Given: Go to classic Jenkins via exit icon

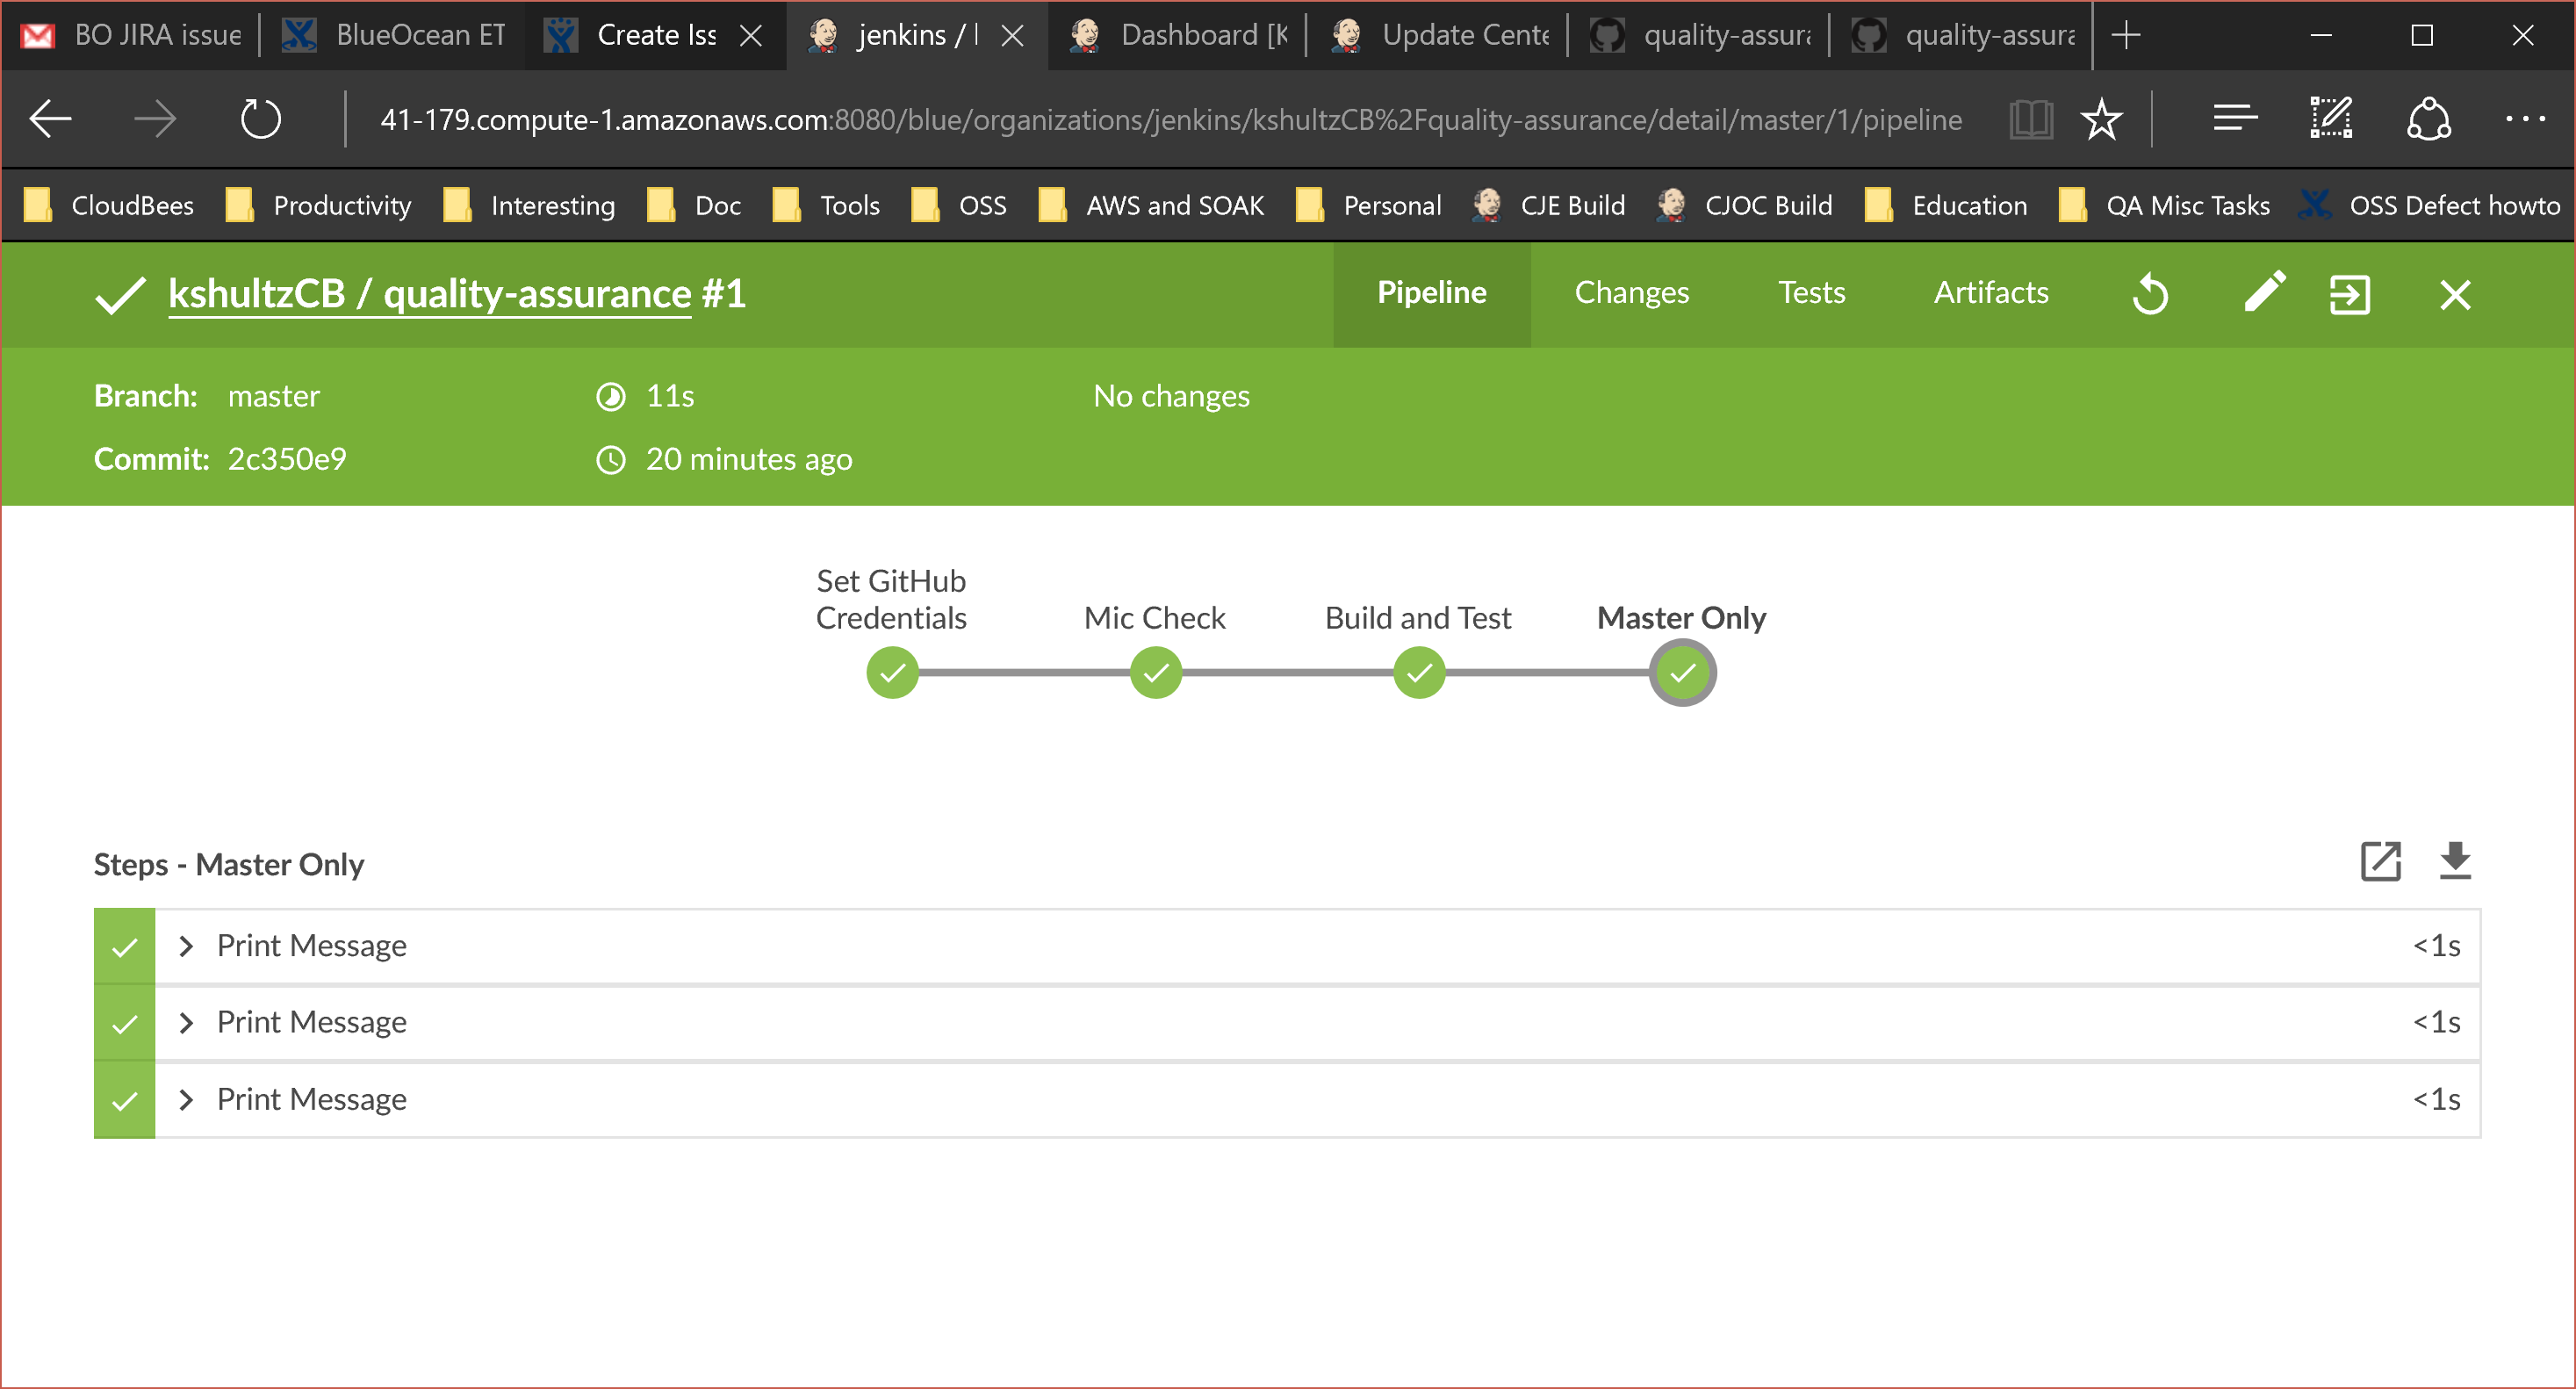Looking at the screenshot, I should point(2349,295).
